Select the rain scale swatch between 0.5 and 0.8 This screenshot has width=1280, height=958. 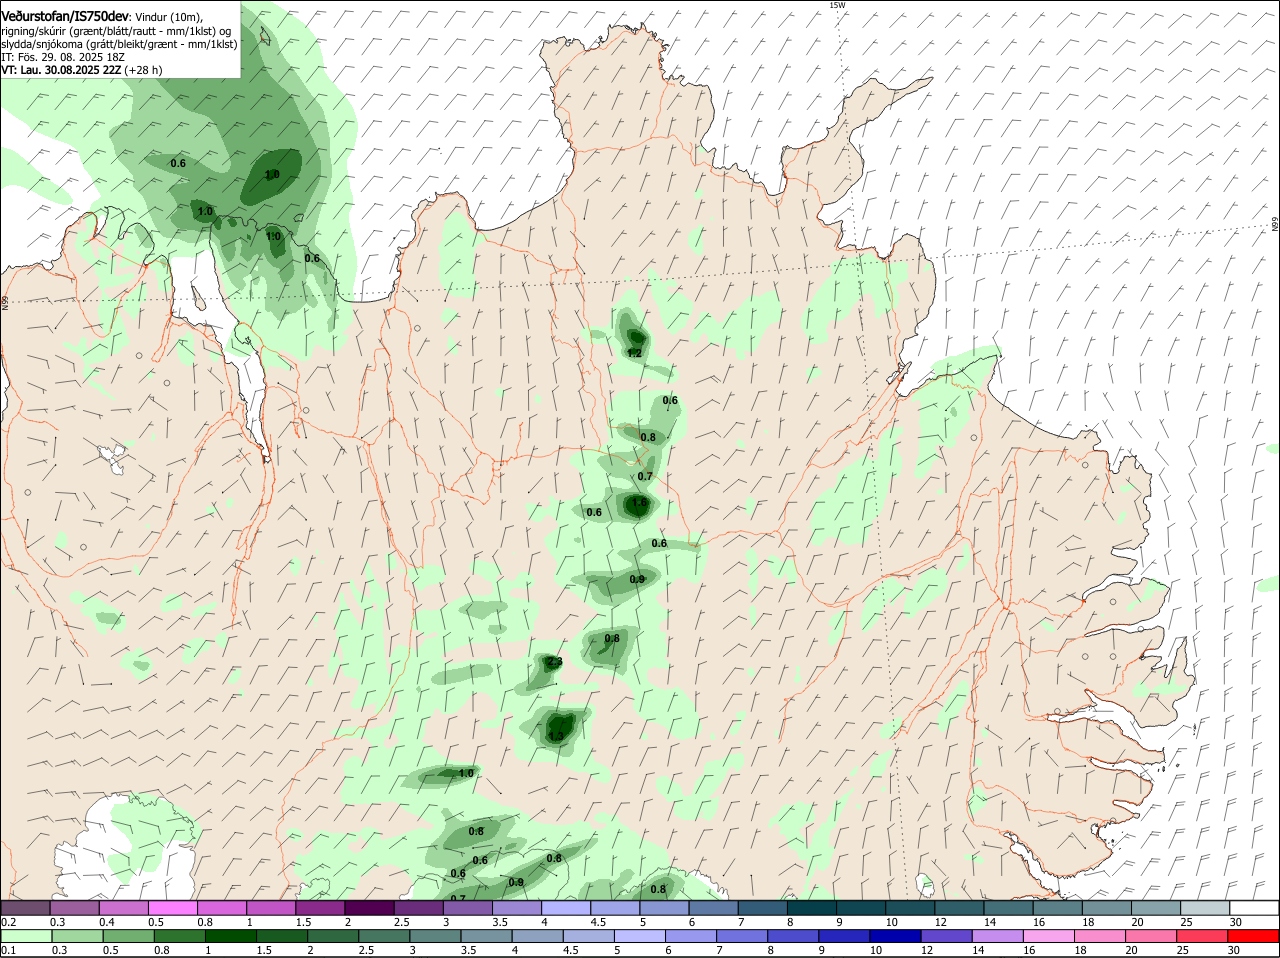coord(129,936)
